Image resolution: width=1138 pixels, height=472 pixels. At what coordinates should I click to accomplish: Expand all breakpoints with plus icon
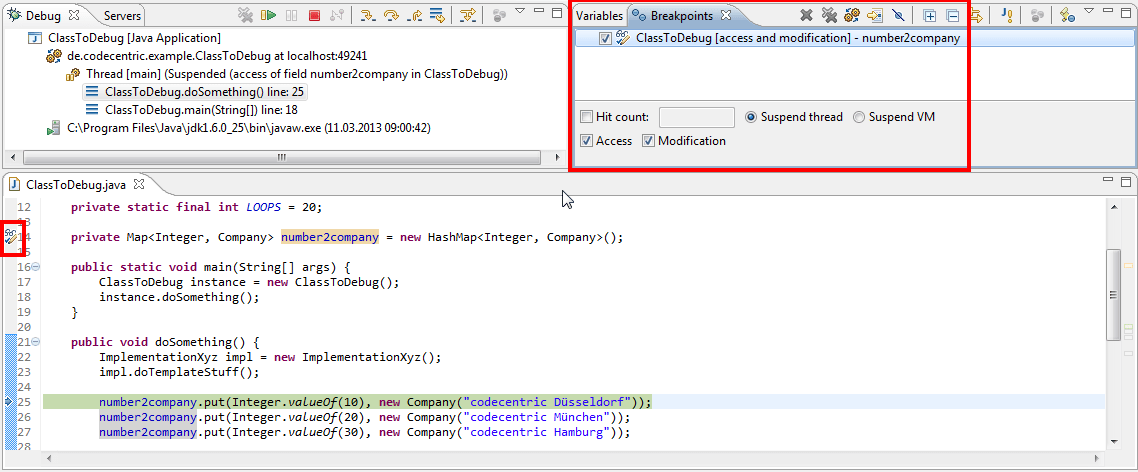point(930,15)
